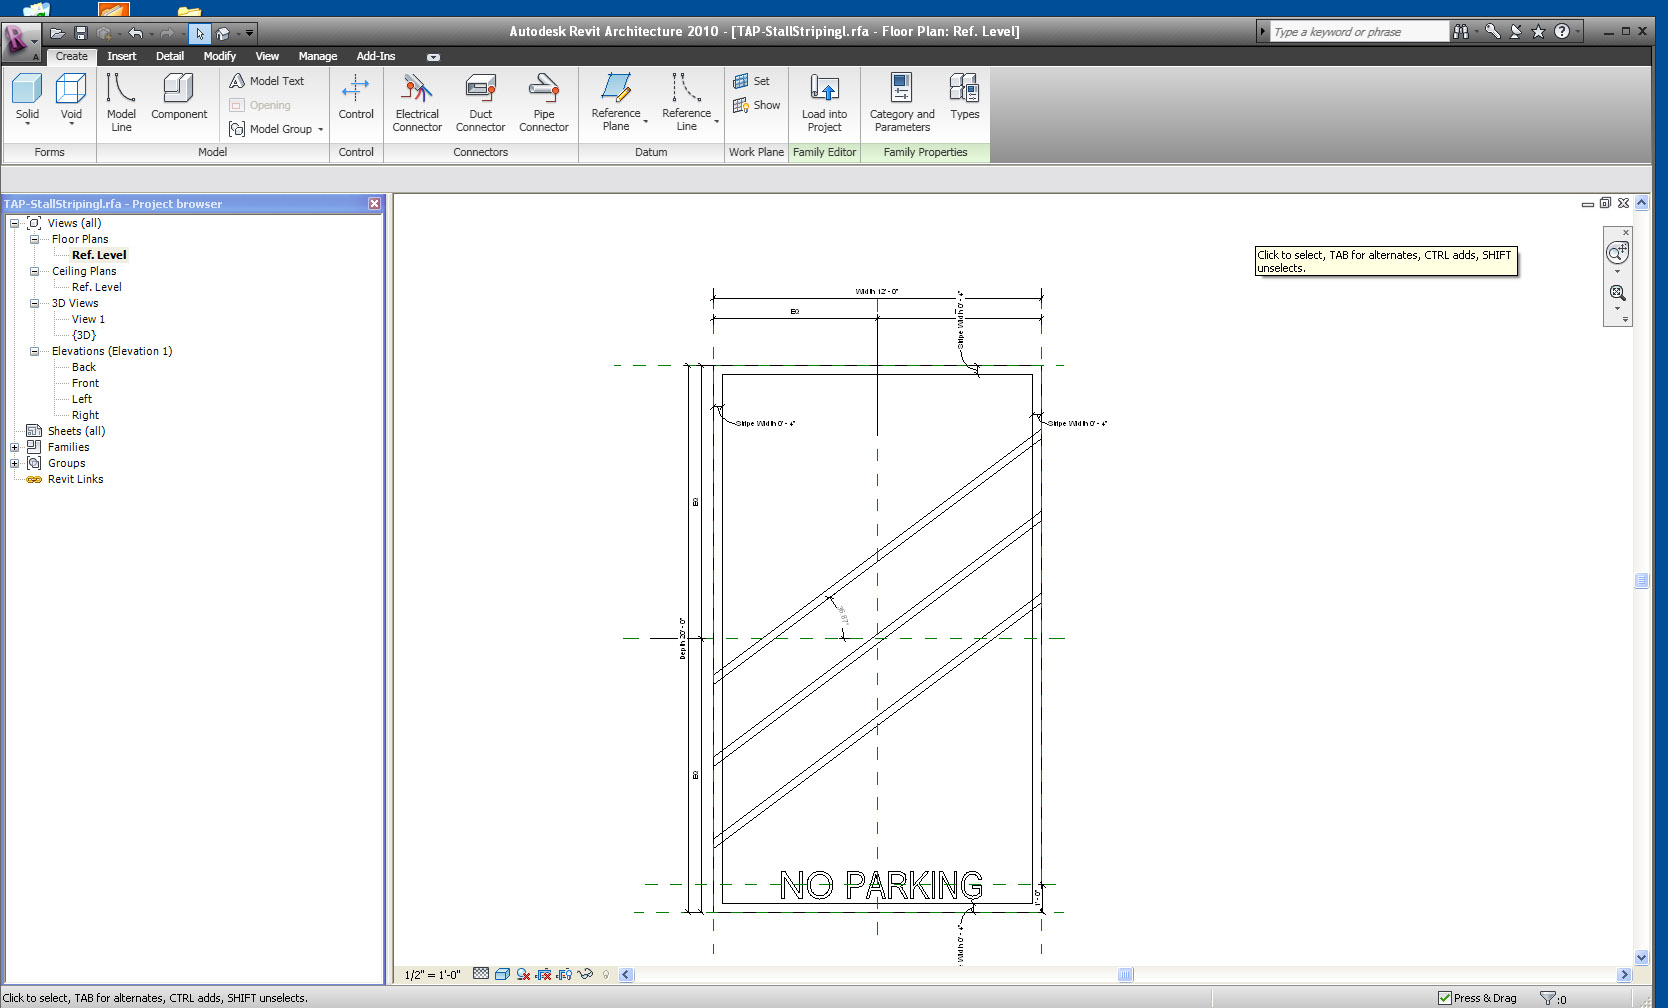Click Load into Project icon
The image size is (1668, 1008).
(824, 102)
